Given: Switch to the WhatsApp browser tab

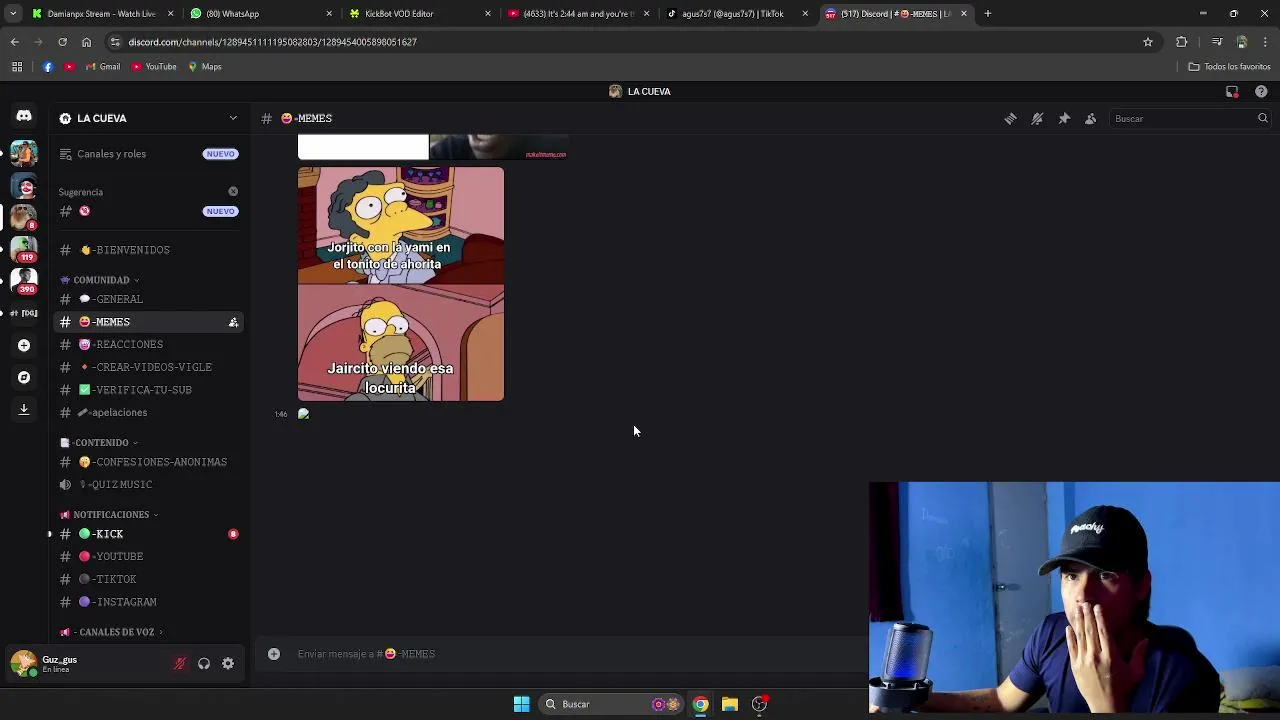Looking at the screenshot, I should coord(260,14).
